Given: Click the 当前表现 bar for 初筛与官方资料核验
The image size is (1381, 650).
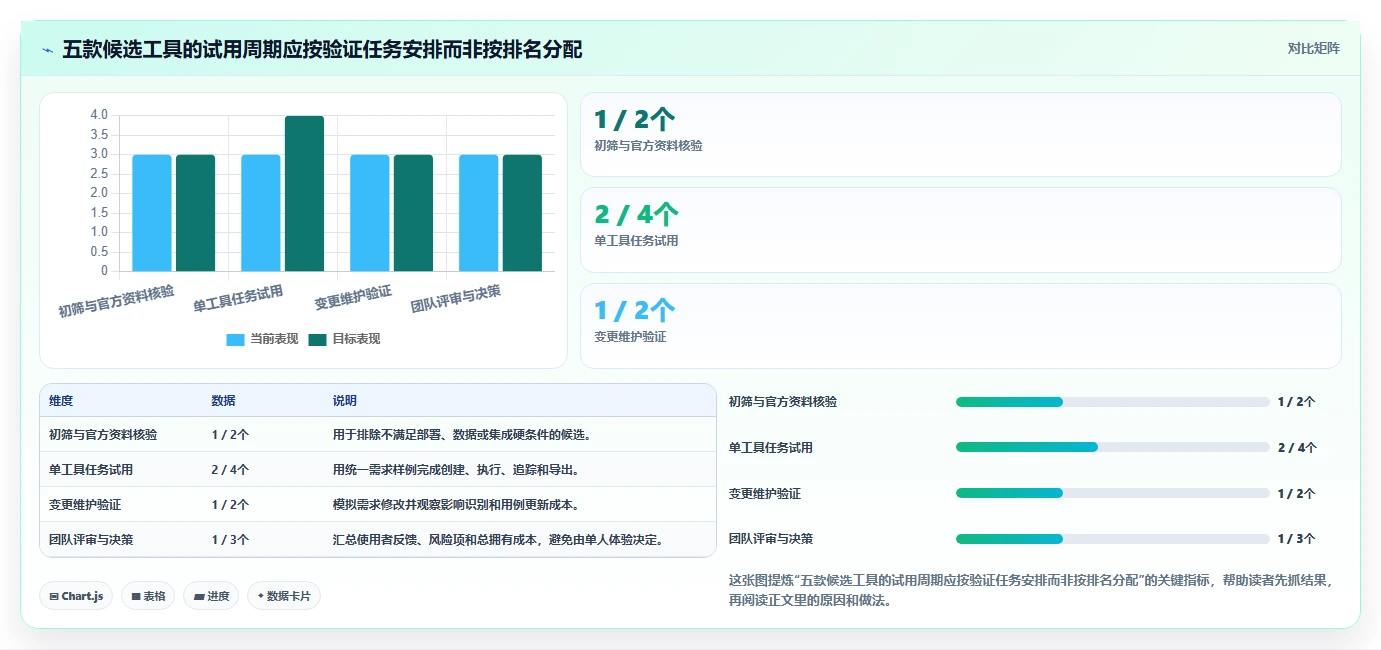Looking at the screenshot, I should [151, 213].
